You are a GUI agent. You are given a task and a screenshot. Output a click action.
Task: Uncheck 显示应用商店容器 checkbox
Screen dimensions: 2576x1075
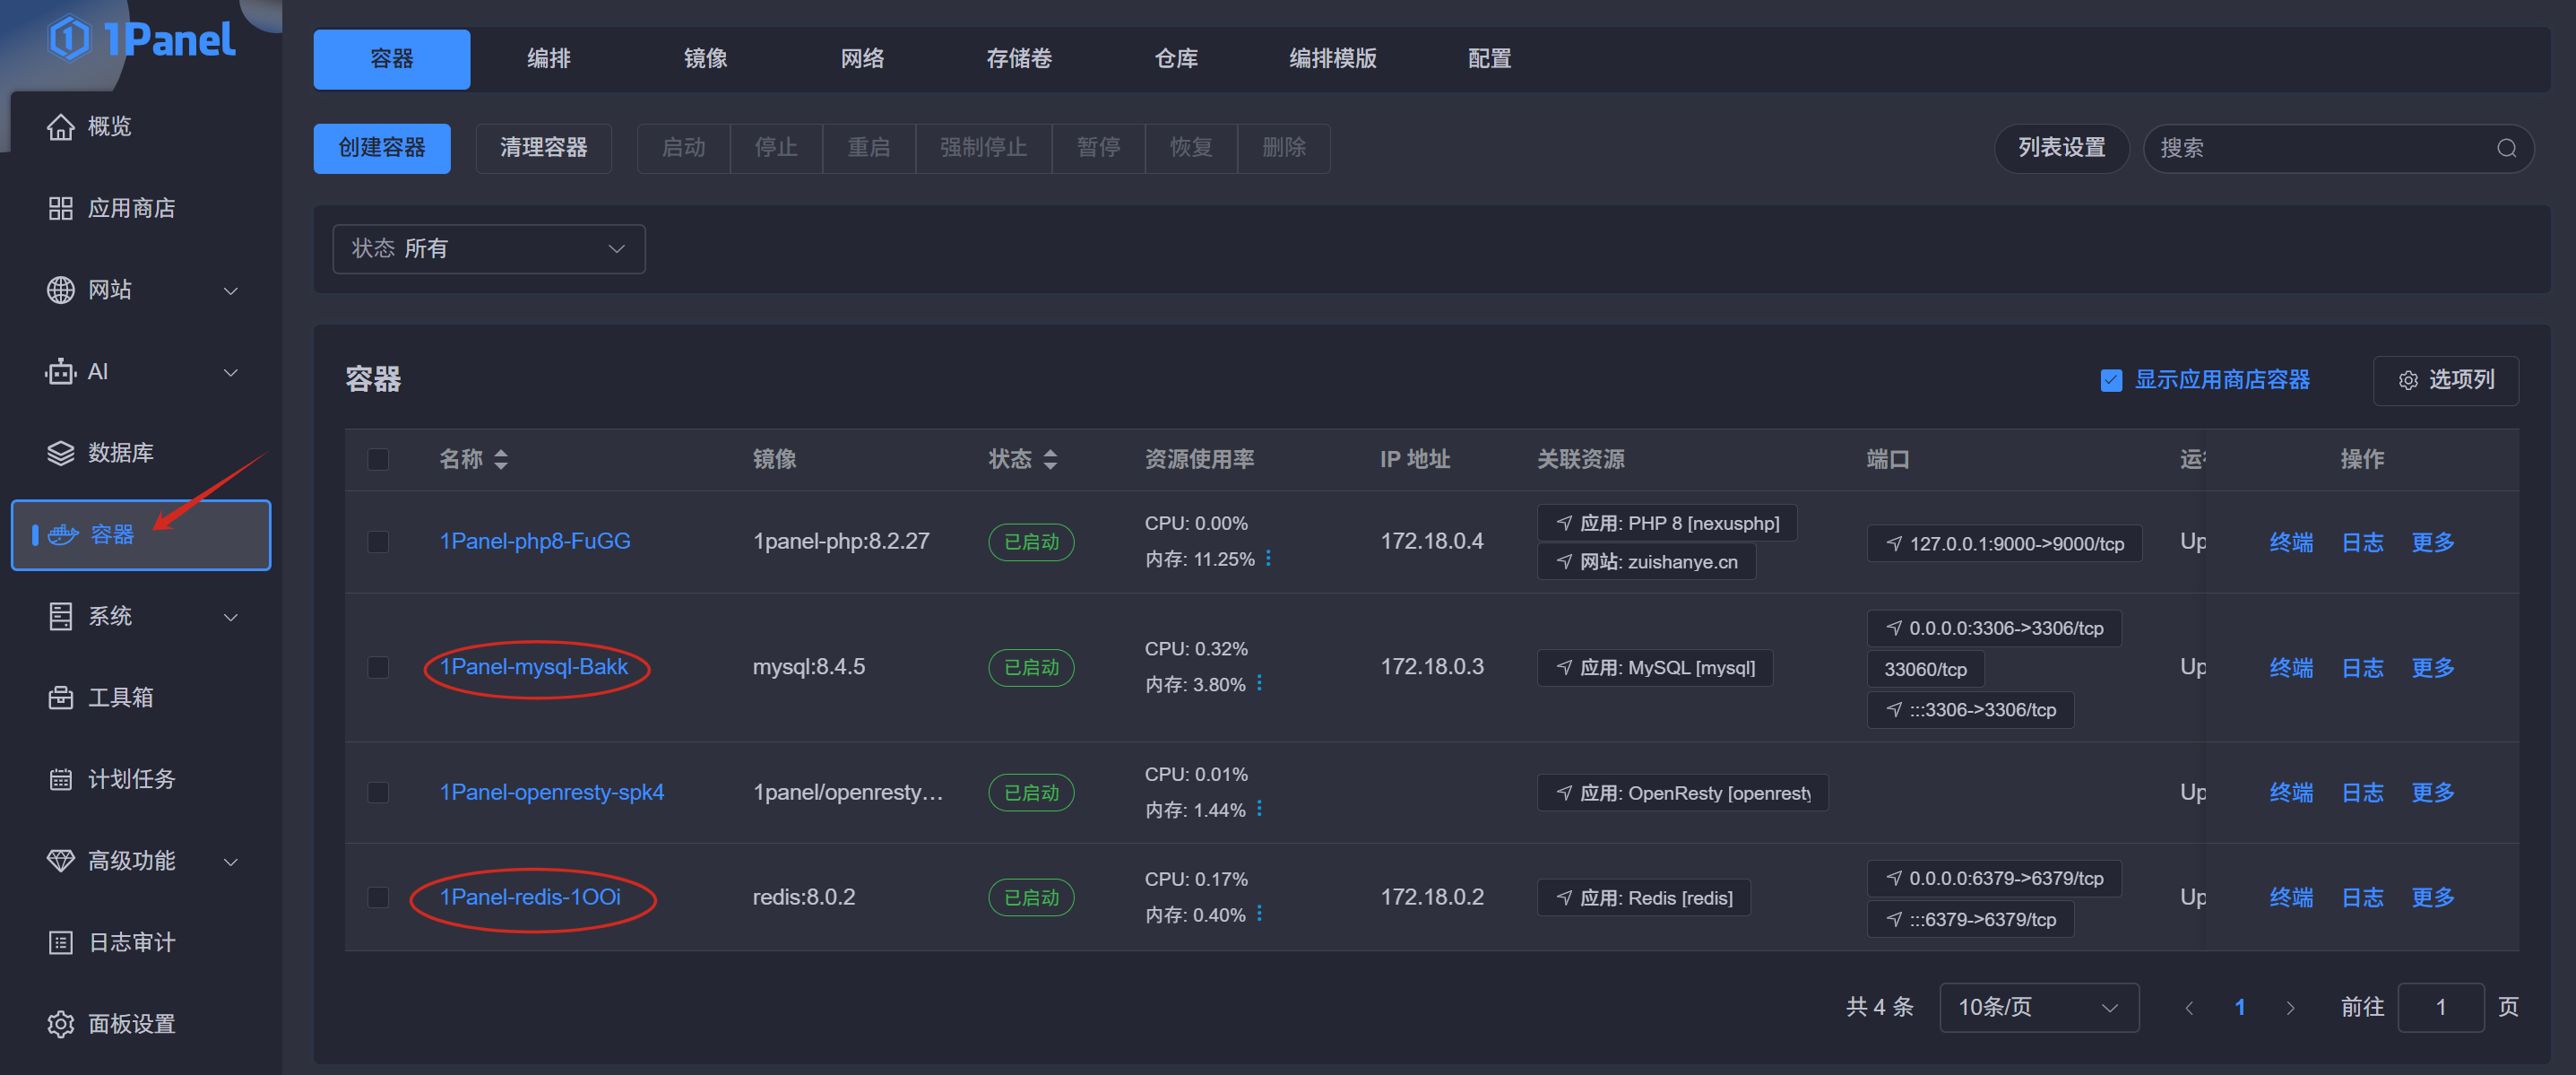point(2111,380)
